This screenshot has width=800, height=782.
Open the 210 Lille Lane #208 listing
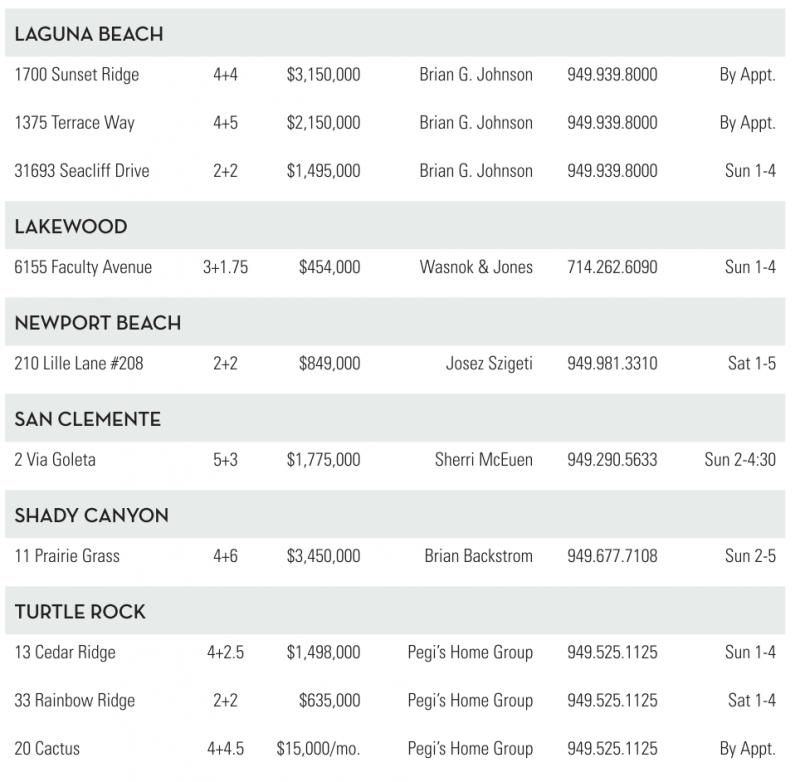tap(79, 364)
